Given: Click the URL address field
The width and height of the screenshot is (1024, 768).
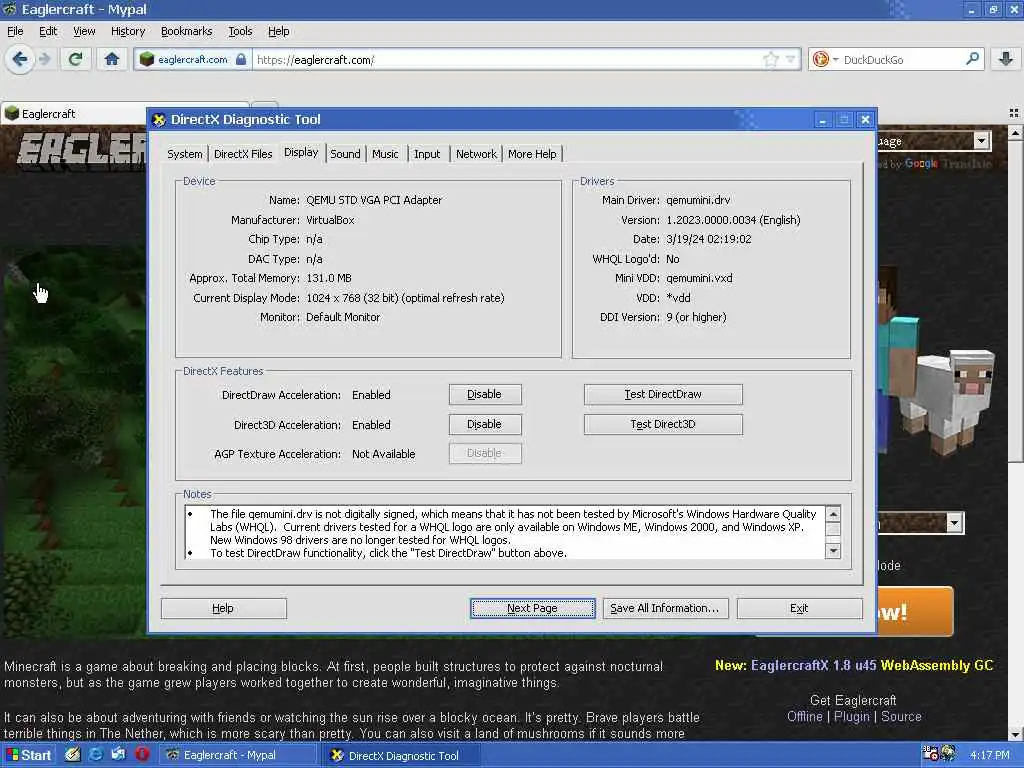Looking at the screenshot, I should 506,59.
